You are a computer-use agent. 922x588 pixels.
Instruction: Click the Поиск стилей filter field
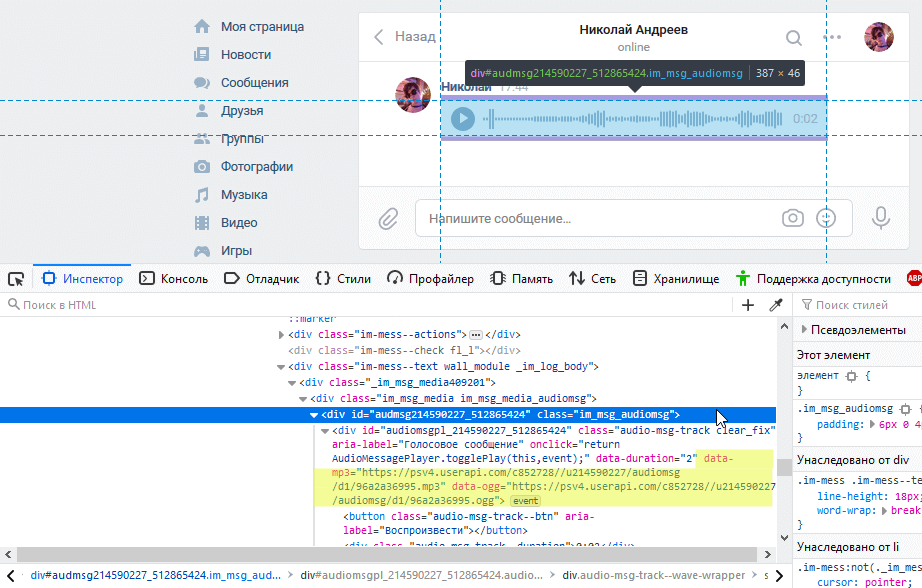point(858,305)
